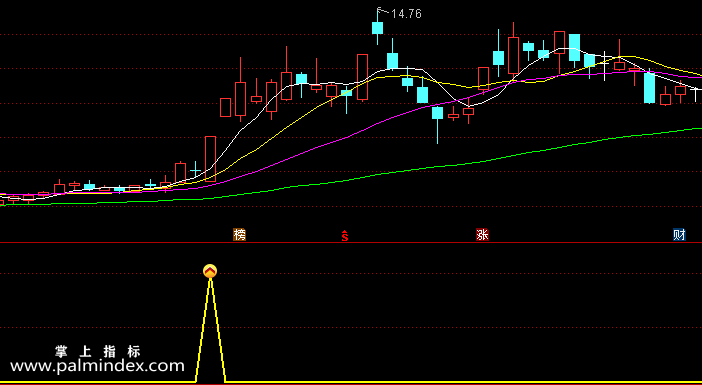Select the white doji cross candle near yellow line peak
This screenshot has width=702, height=385.
click(605, 65)
